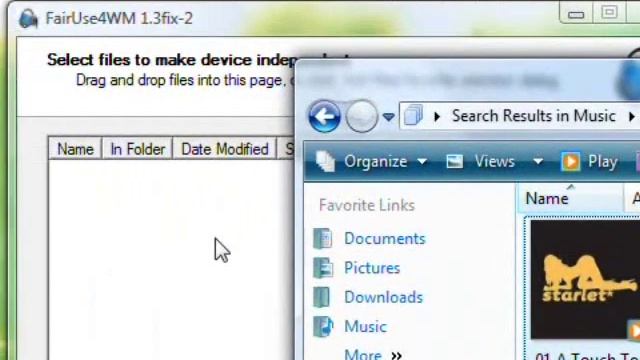Viewport: 640px width, 360px height.
Task: Open the Views dropdown arrow
Action: click(538, 162)
